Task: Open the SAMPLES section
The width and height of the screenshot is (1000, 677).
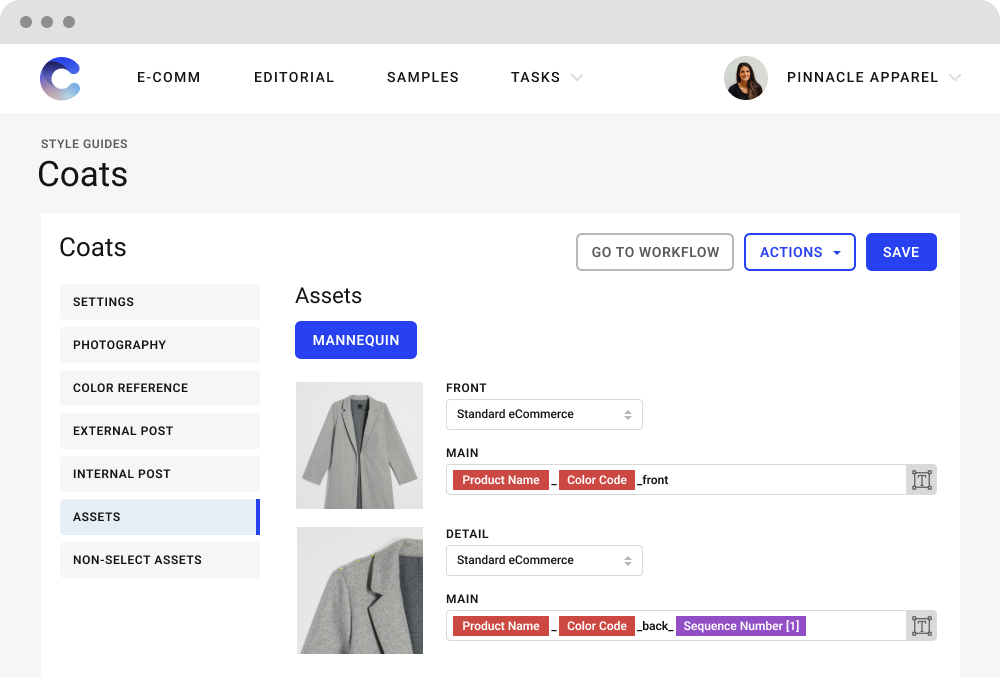Action: [422, 77]
